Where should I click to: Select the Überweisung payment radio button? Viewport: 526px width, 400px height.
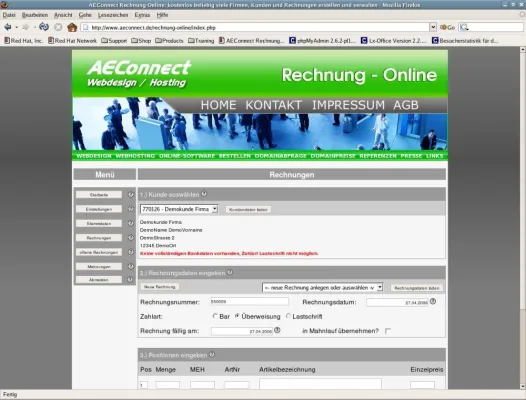pos(237,316)
